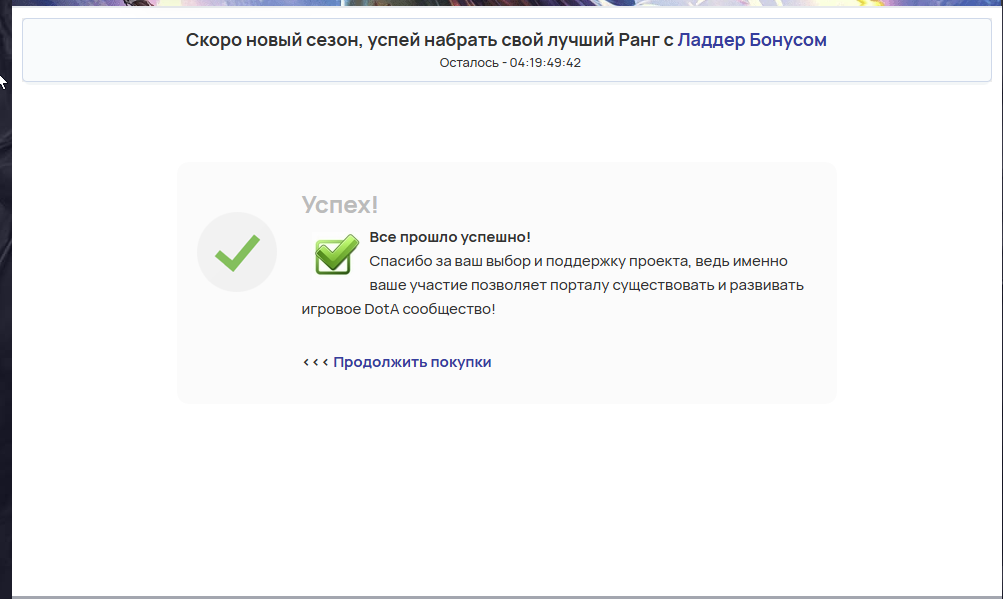1003x599 pixels.
Task: Click the Осталось countdown timer text
Action: pos(510,63)
